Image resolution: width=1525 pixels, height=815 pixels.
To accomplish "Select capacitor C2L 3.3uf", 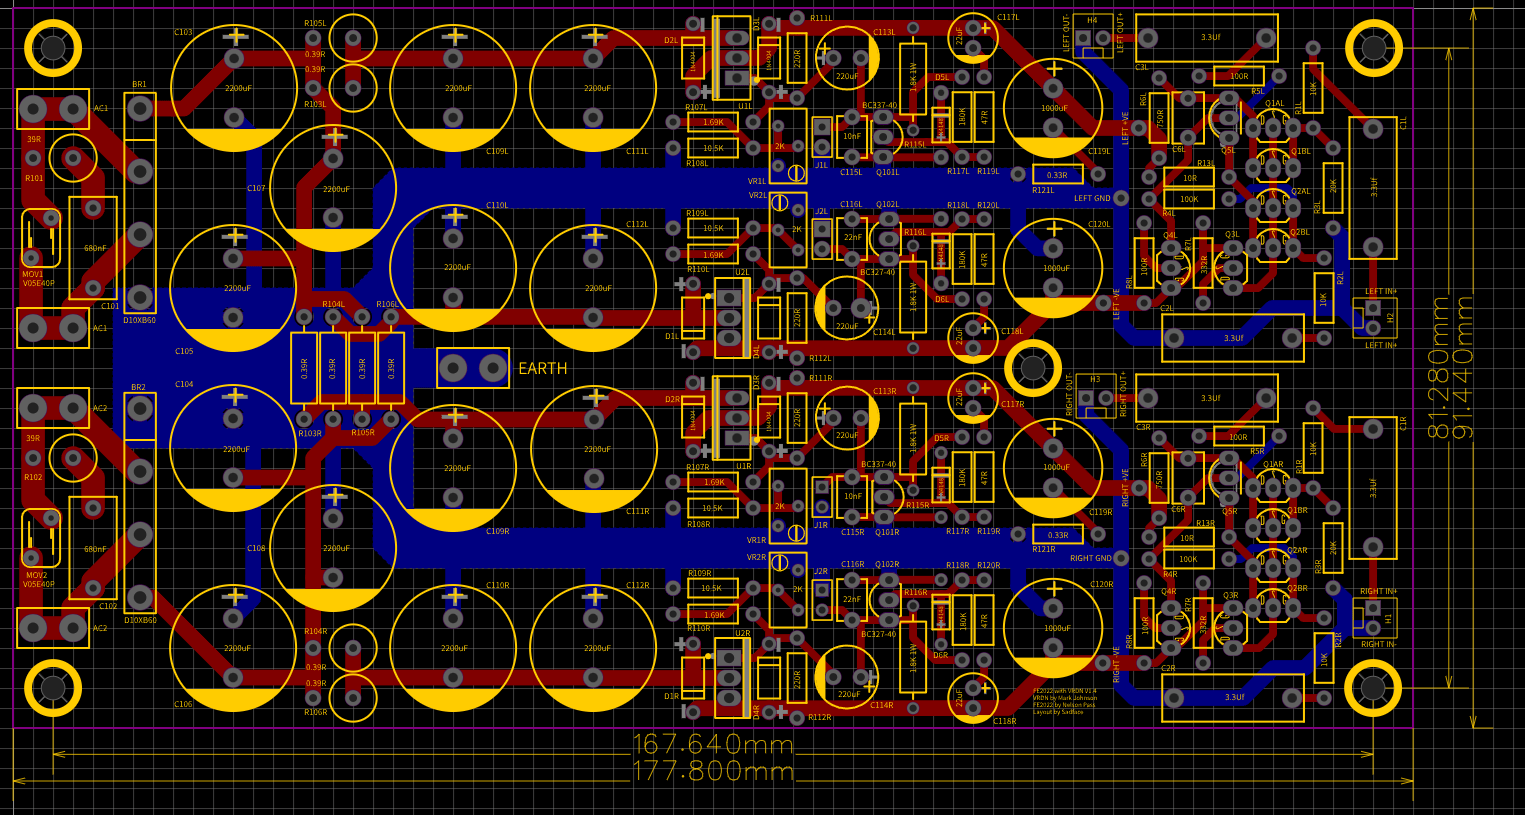I will 1233,338.
